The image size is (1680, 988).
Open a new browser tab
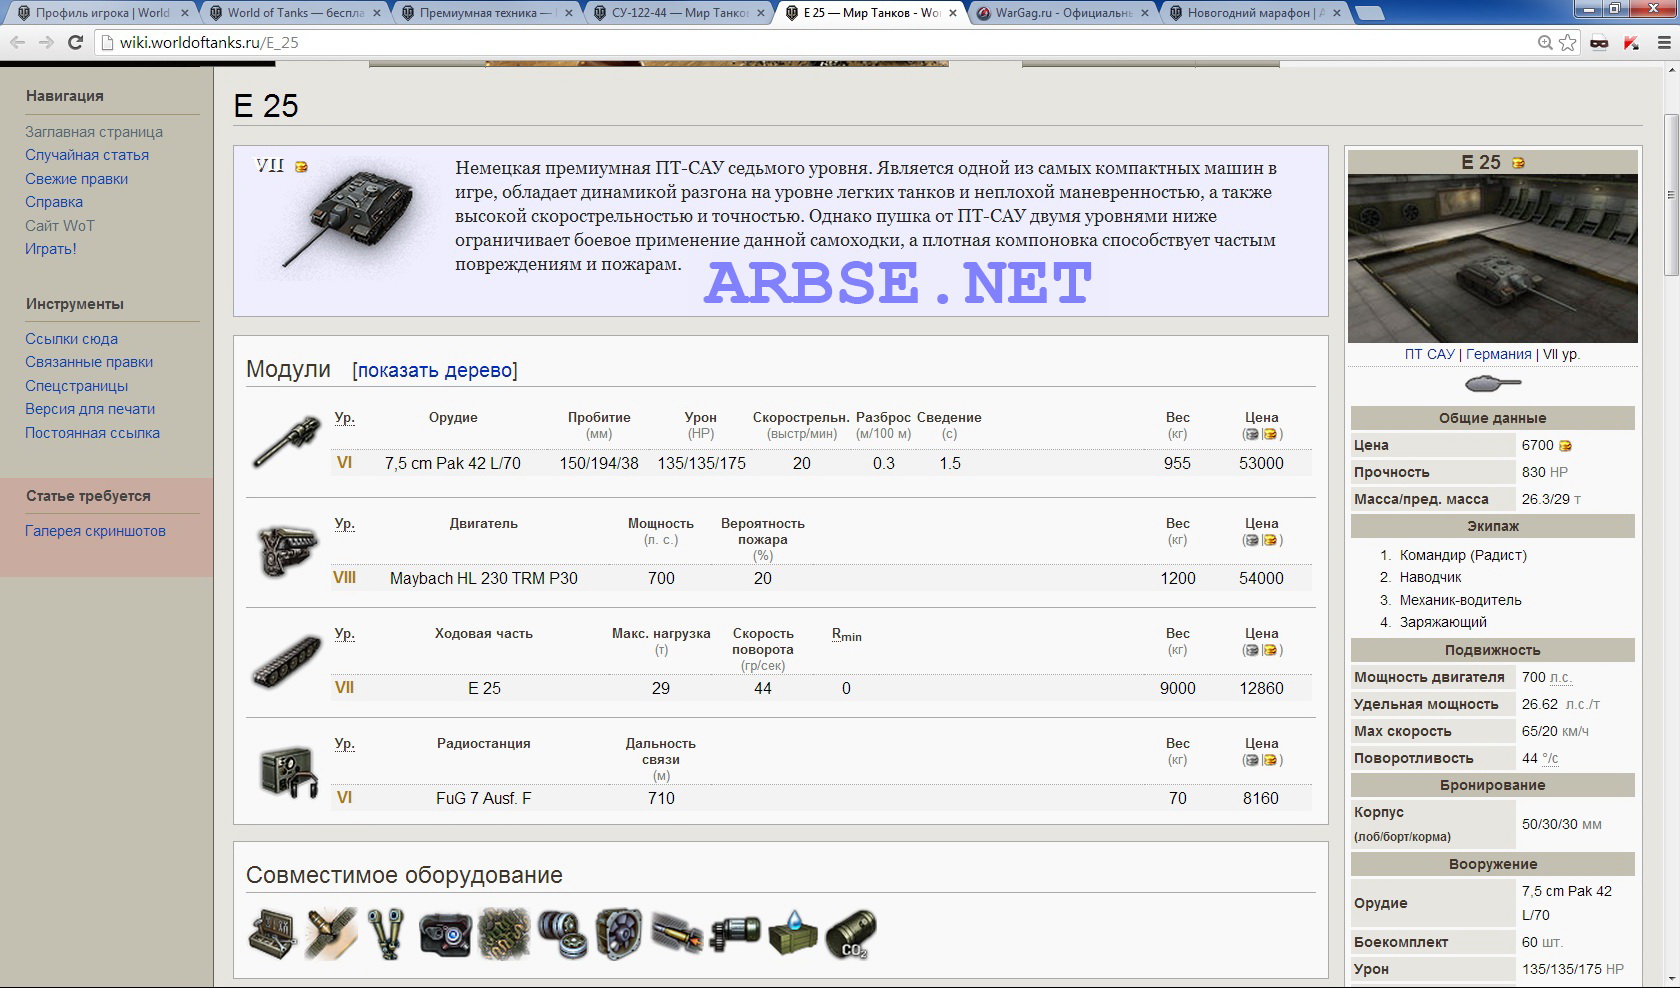pyautogui.click(x=1369, y=13)
